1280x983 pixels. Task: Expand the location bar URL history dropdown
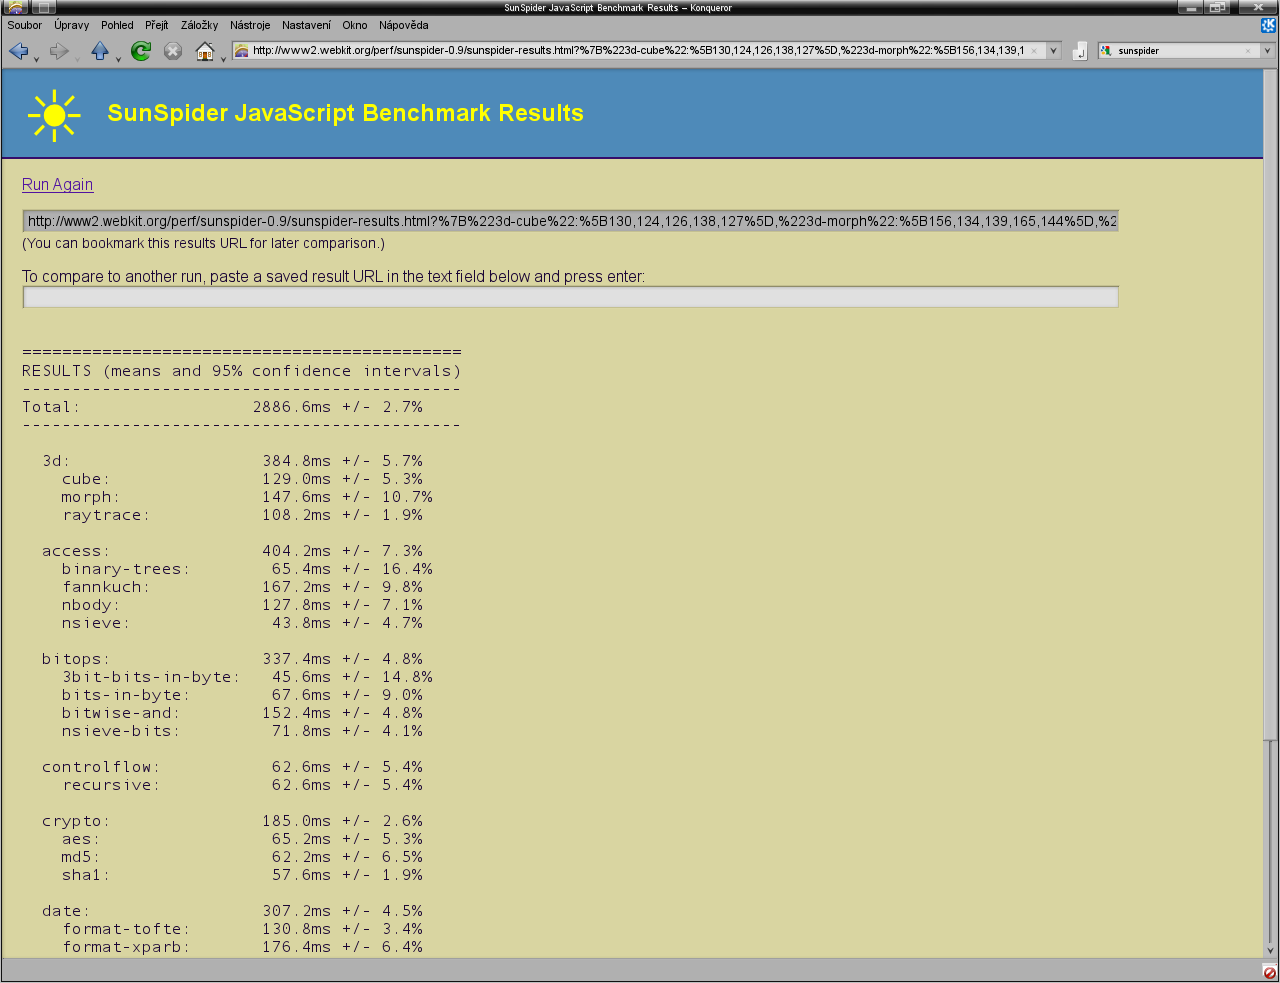click(x=1053, y=50)
